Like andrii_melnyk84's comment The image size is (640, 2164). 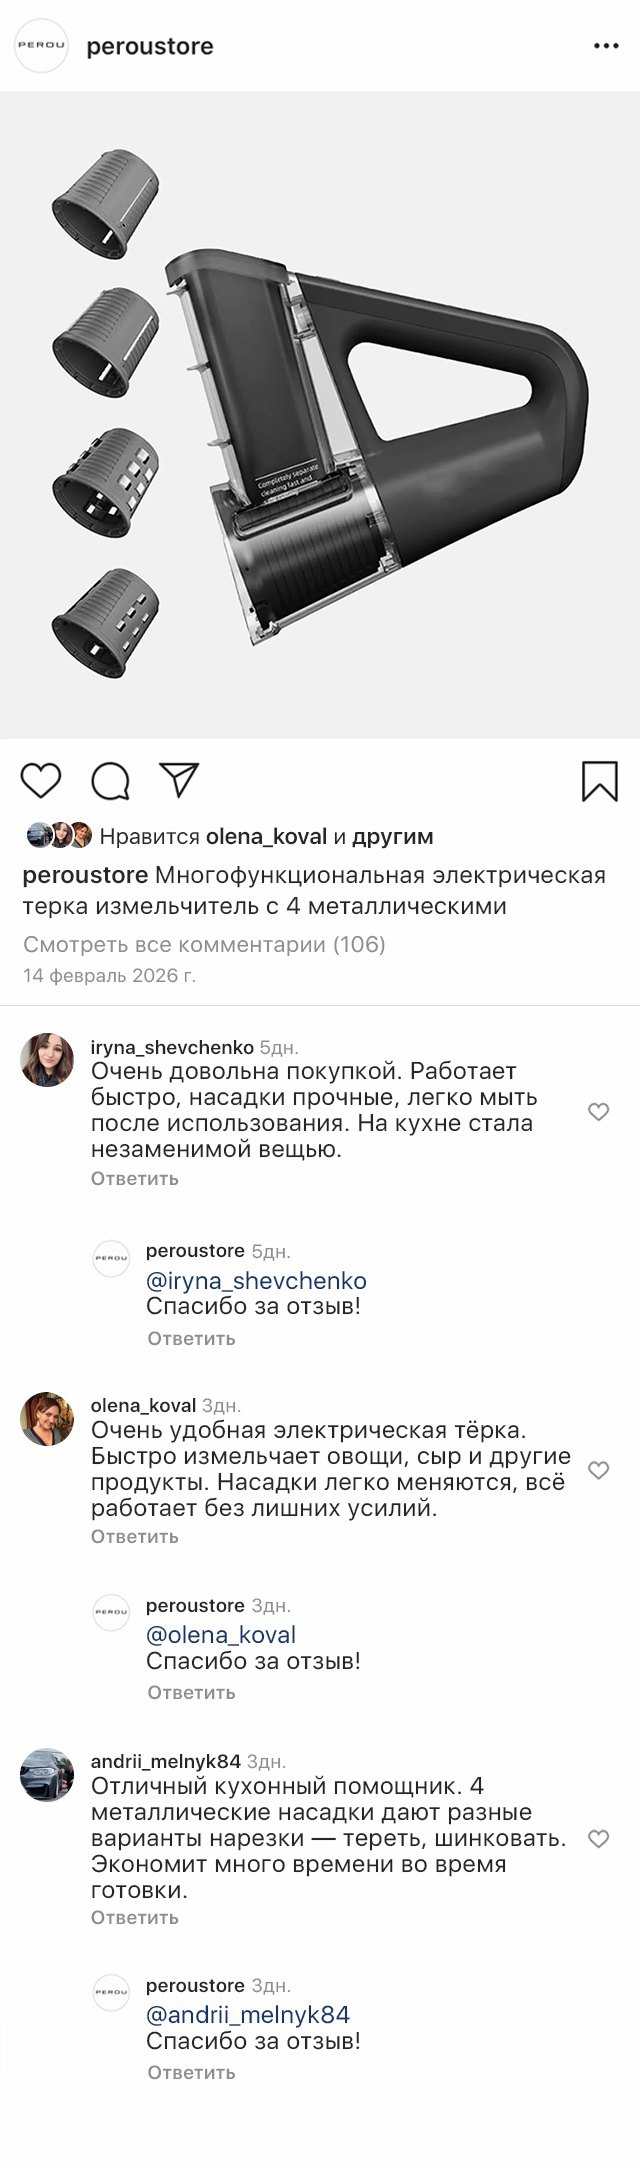(x=598, y=1838)
